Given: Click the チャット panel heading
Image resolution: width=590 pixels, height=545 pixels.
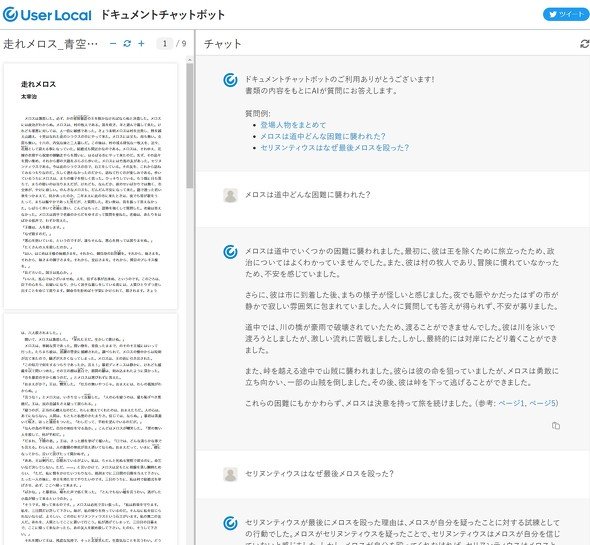Looking at the screenshot, I should (222, 44).
